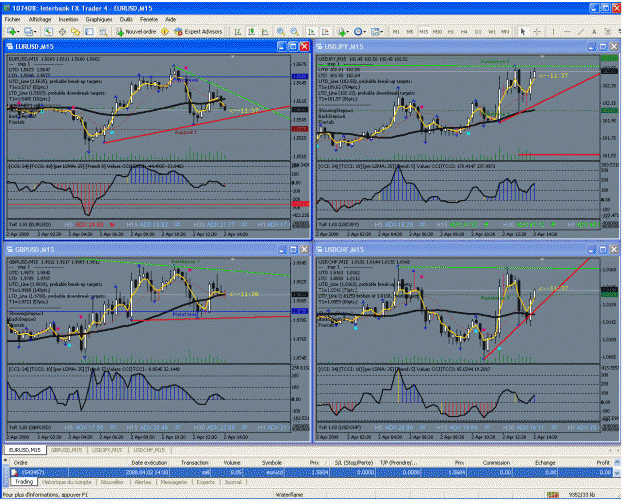Select the M1 timeframe button
The width and height of the screenshot is (625, 501).
point(396,31)
